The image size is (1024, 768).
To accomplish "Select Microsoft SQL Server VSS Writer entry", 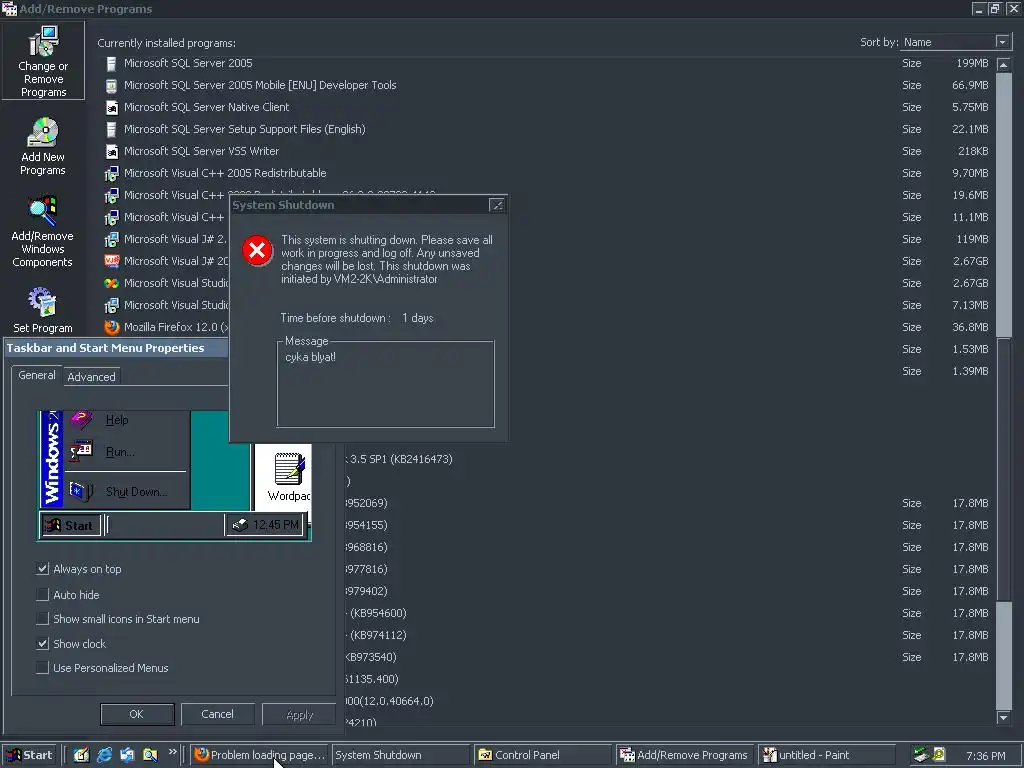I will (201, 152).
